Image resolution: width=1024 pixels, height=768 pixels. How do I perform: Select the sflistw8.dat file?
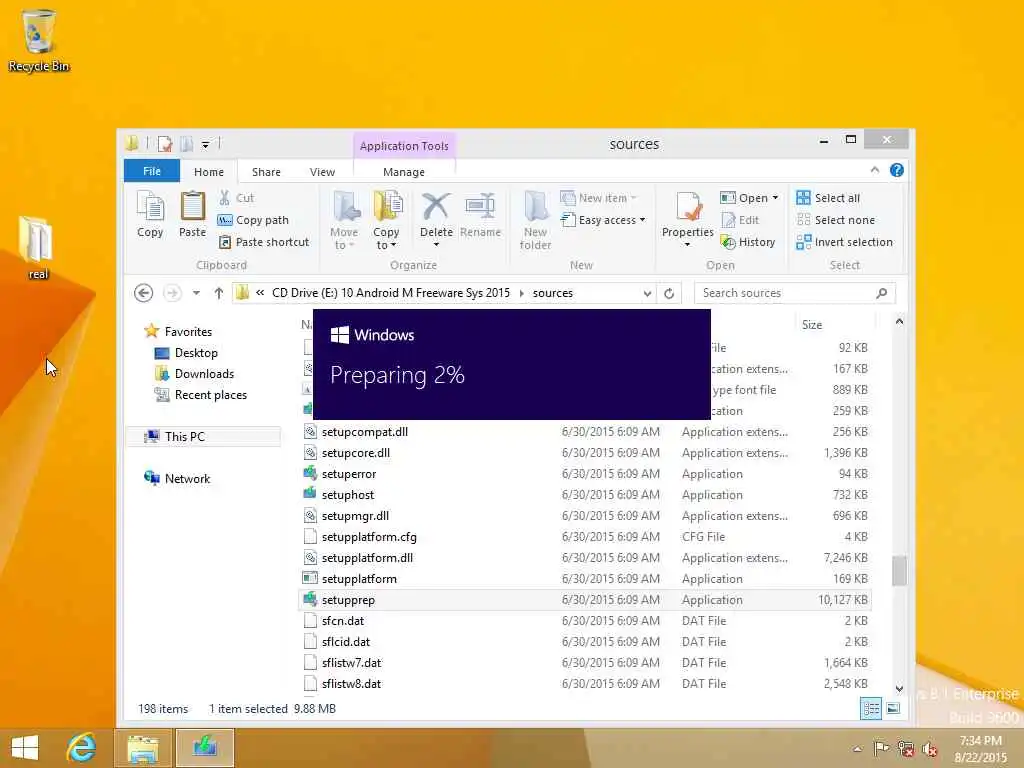[584, 684]
